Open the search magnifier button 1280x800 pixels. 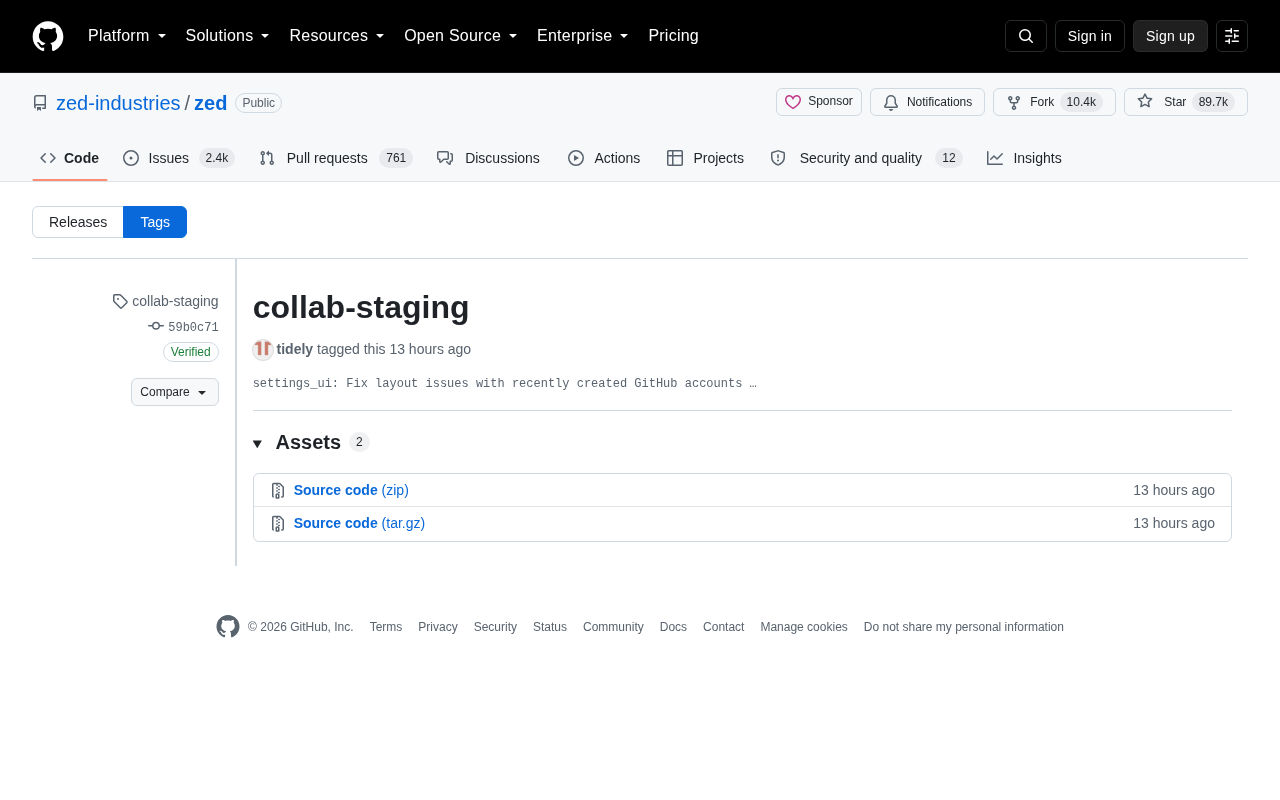click(1026, 36)
